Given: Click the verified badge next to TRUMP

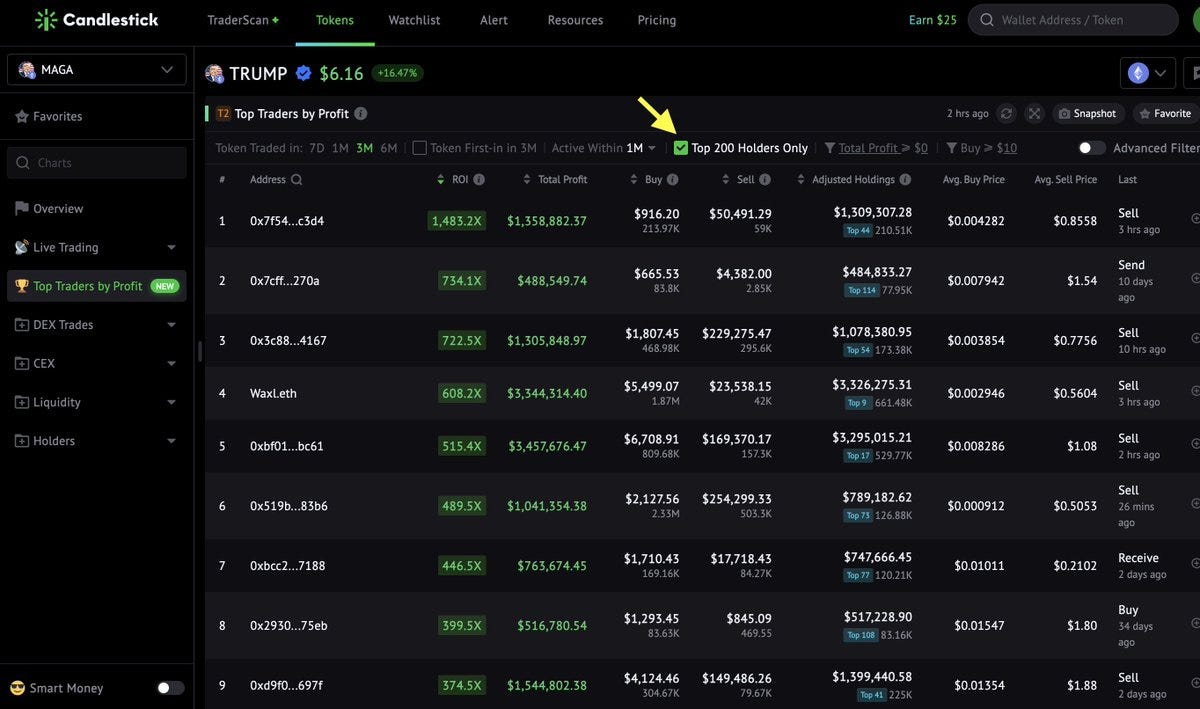Looking at the screenshot, I should click(303, 73).
